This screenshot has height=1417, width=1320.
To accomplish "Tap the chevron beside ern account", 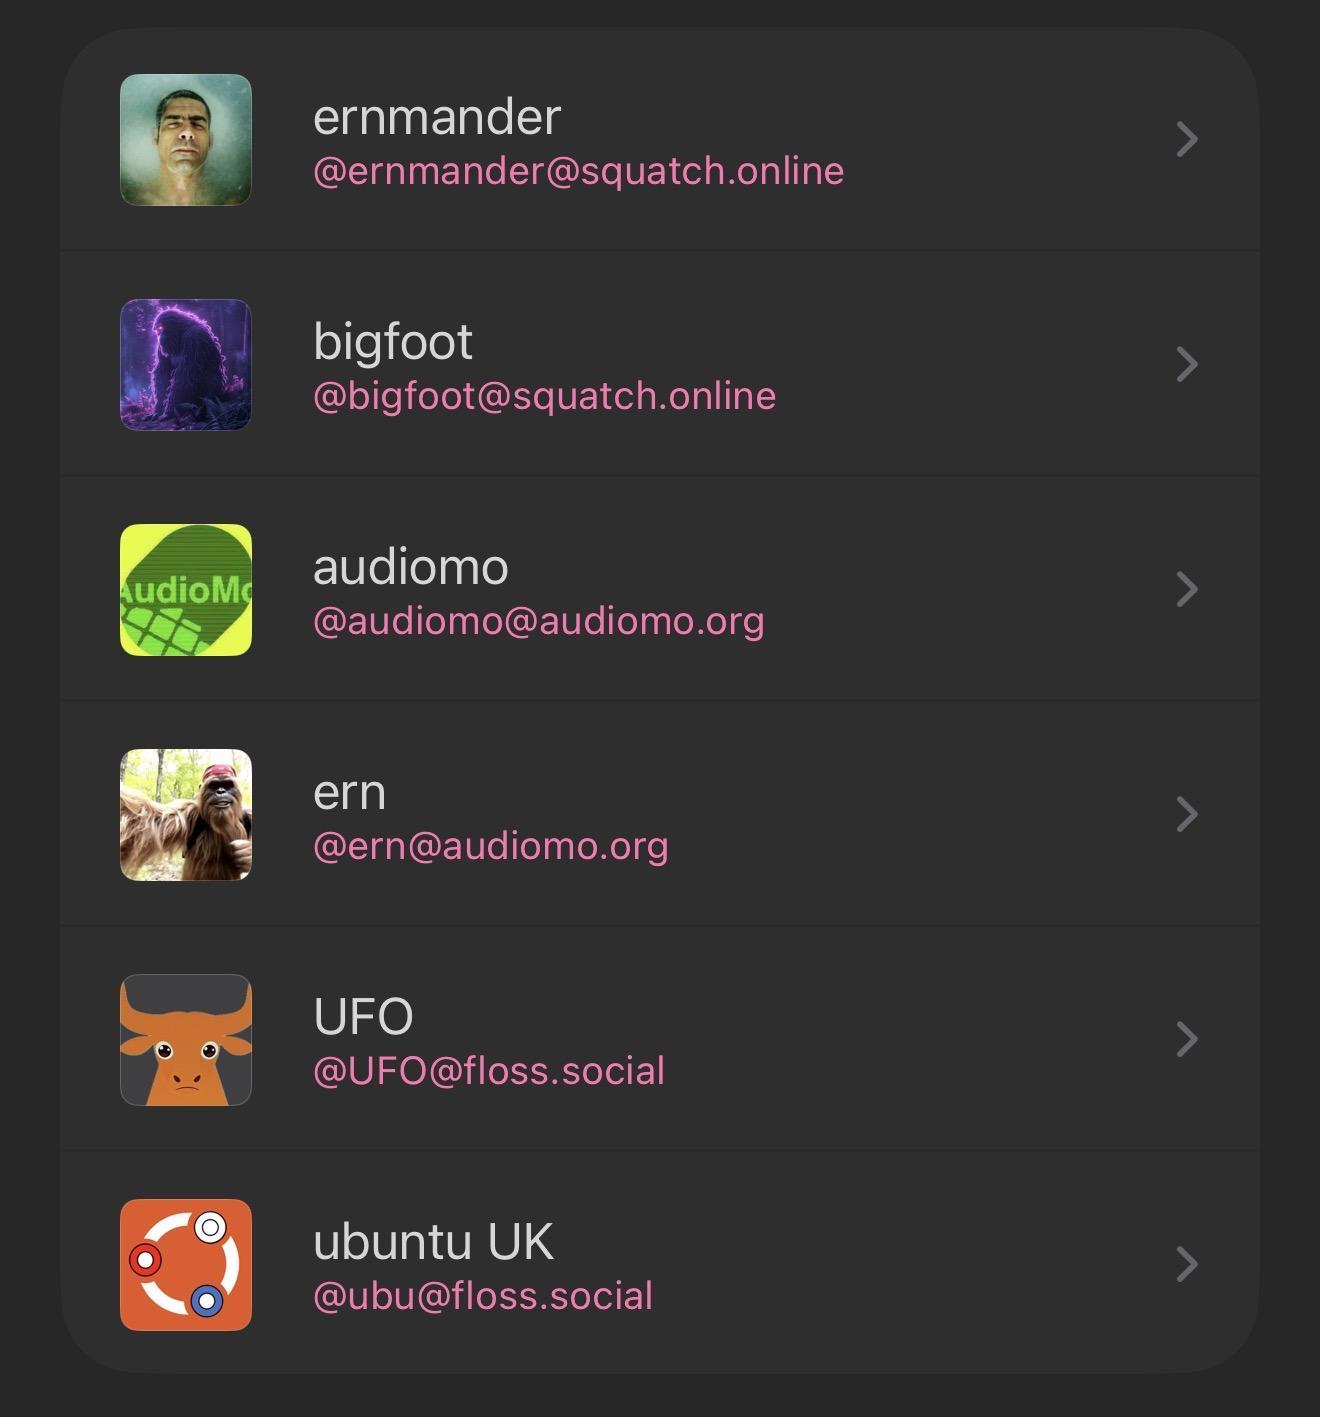I will (1187, 815).
